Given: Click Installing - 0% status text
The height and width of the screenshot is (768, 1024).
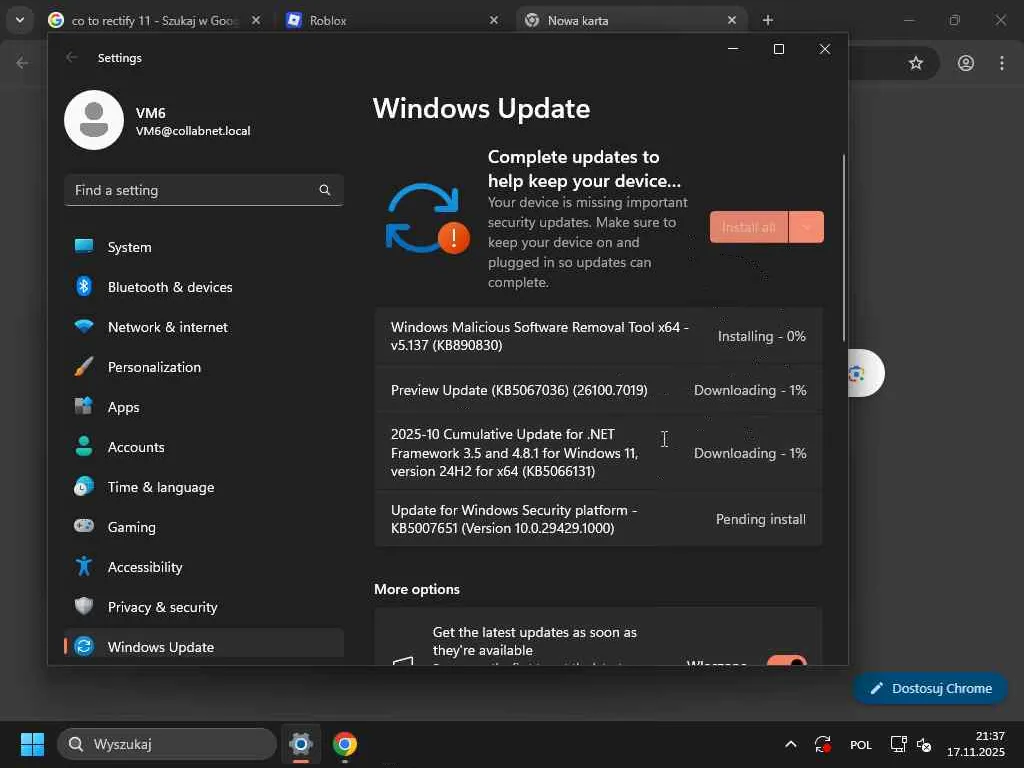Looking at the screenshot, I should 761,336.
